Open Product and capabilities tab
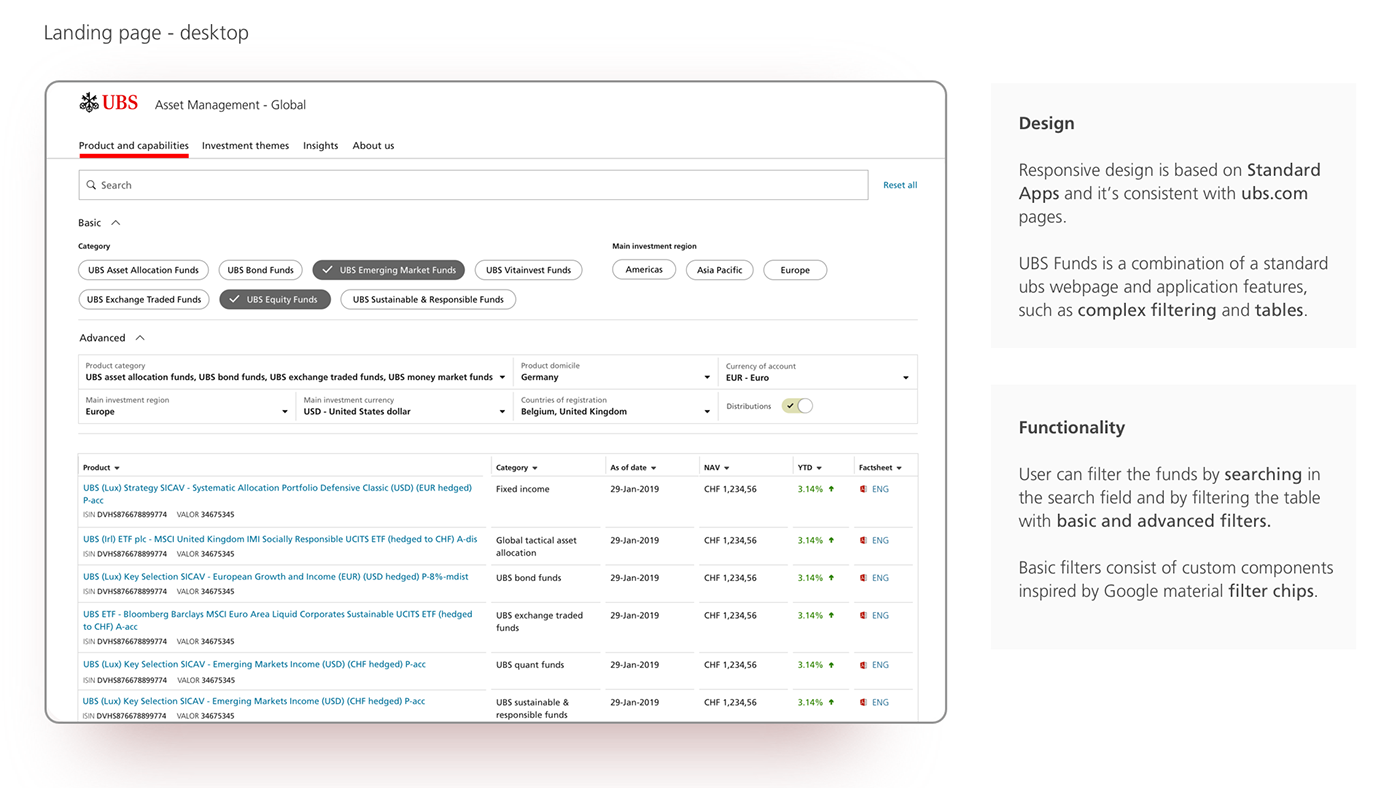1400x788 pixels. pos(133,146)
